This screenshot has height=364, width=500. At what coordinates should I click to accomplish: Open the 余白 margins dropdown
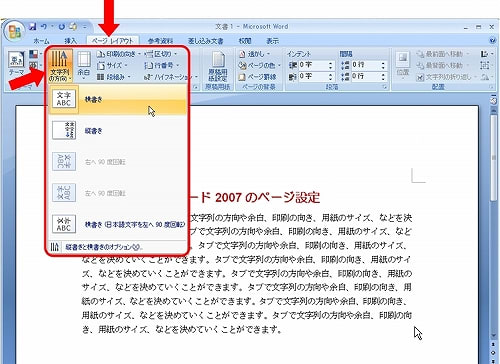[84, 66]
